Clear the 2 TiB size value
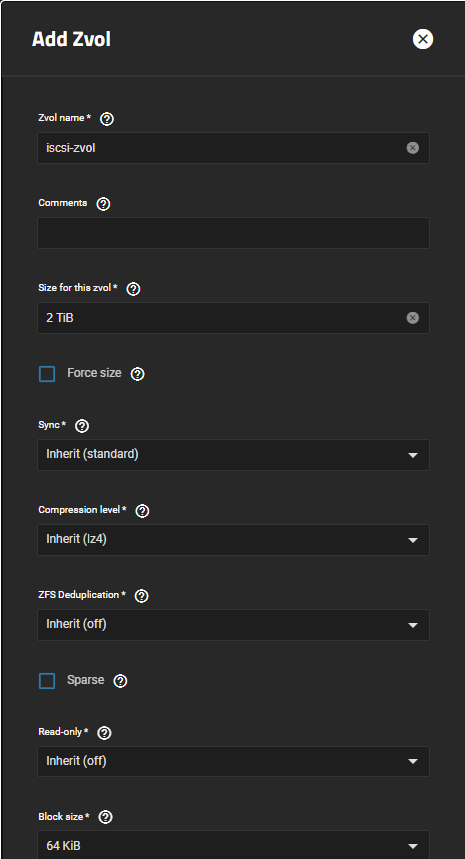 pos(412,318)
